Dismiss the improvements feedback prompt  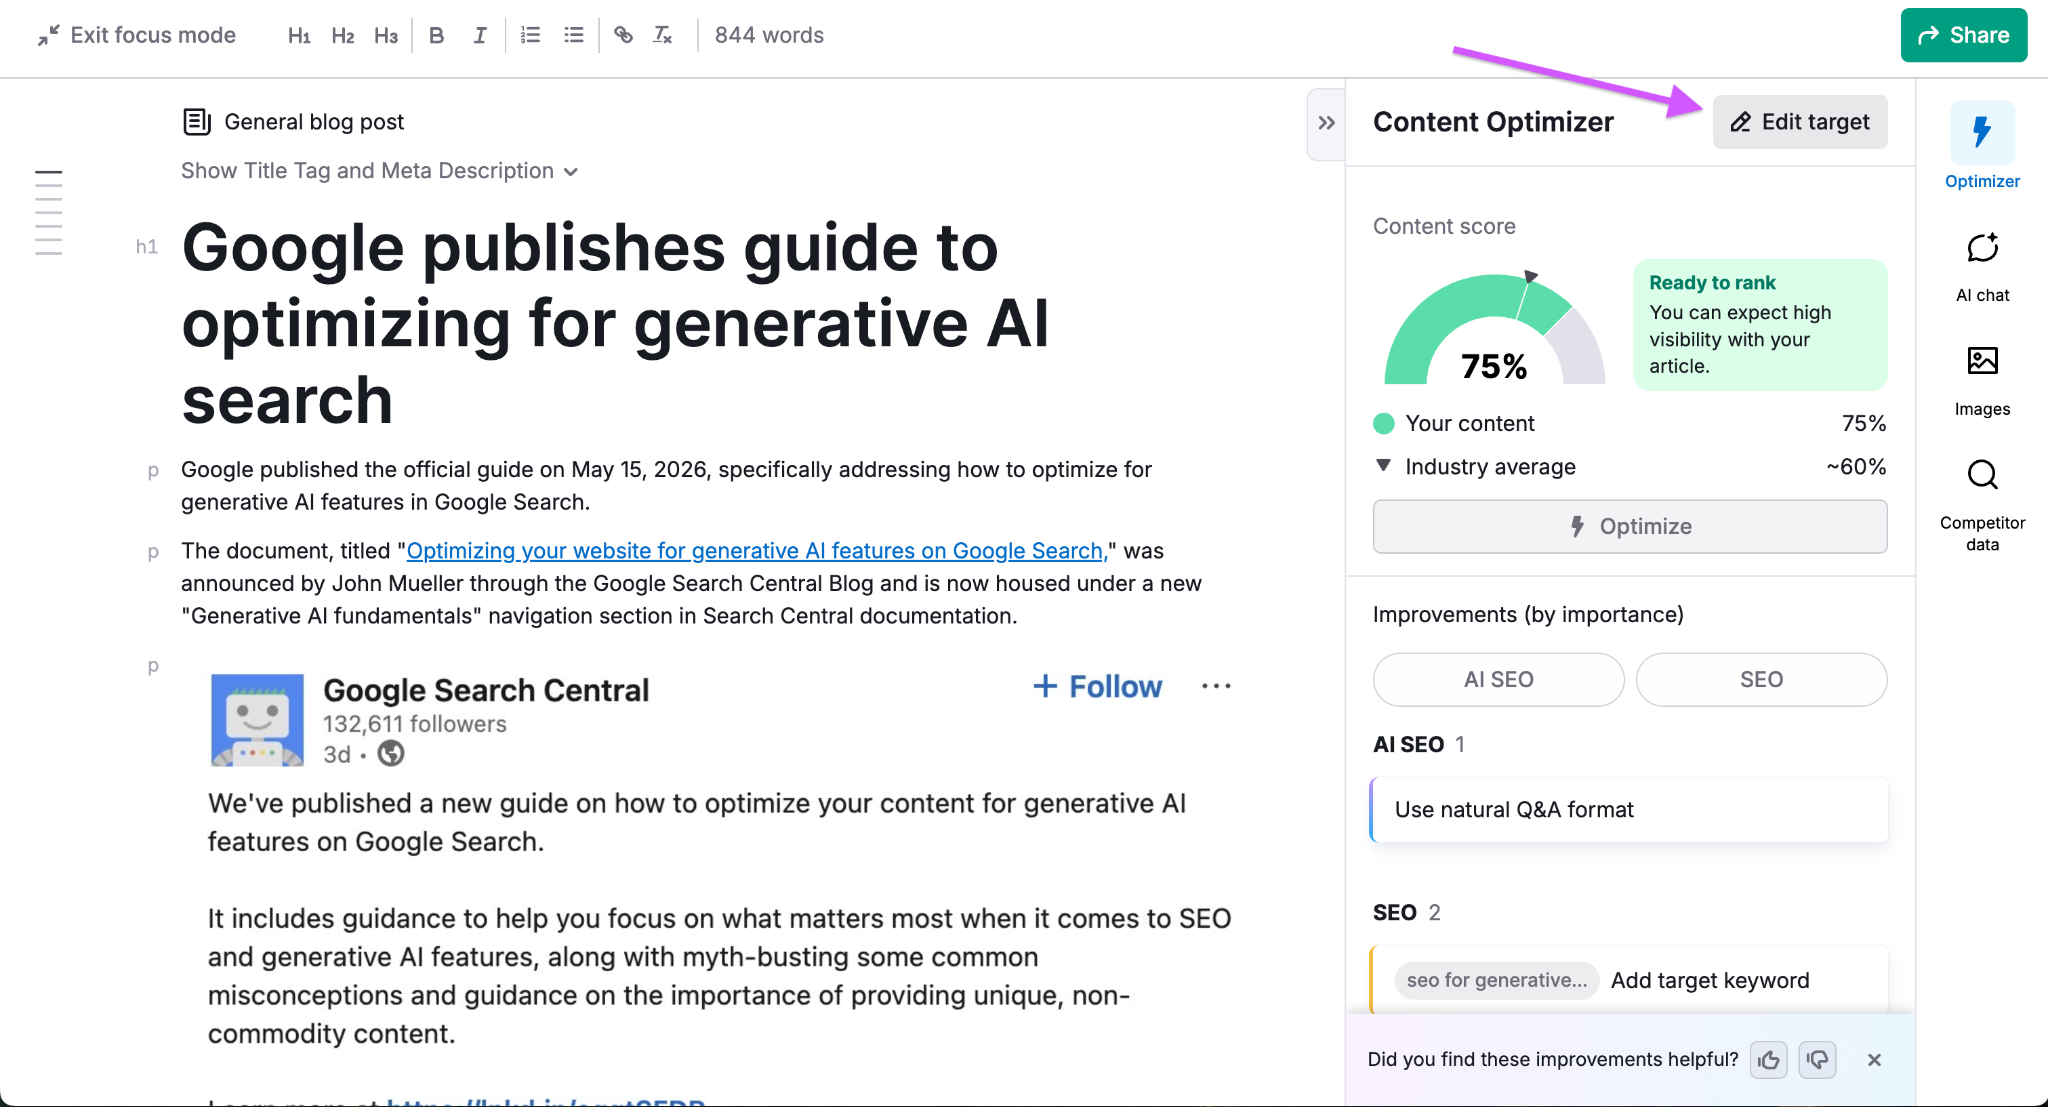(x=1874, y=1060)
